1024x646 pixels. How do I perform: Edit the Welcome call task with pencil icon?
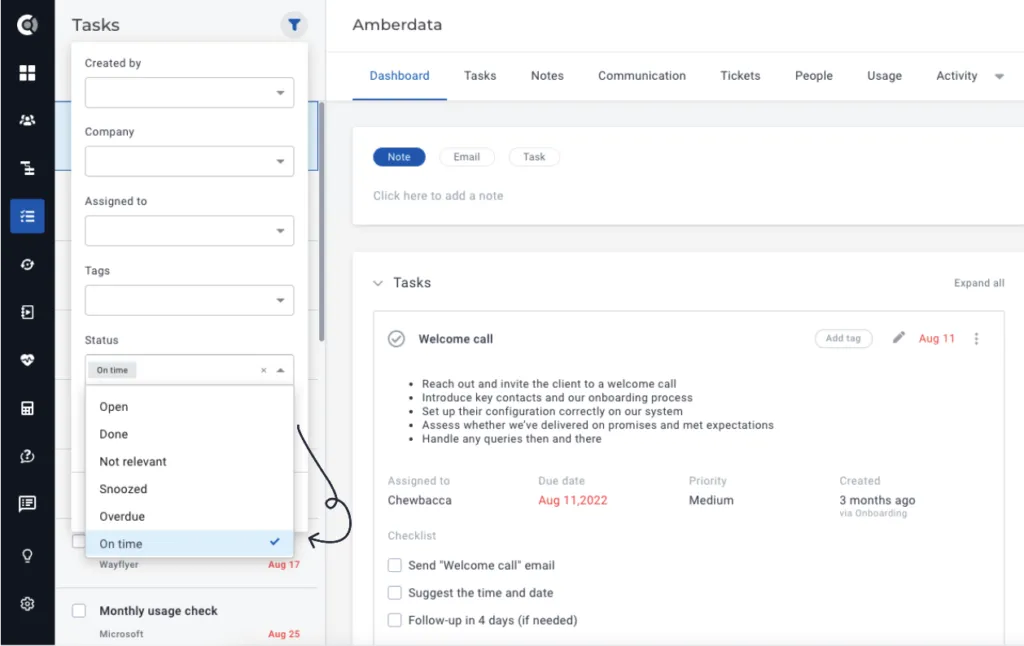tap(899, 338)
